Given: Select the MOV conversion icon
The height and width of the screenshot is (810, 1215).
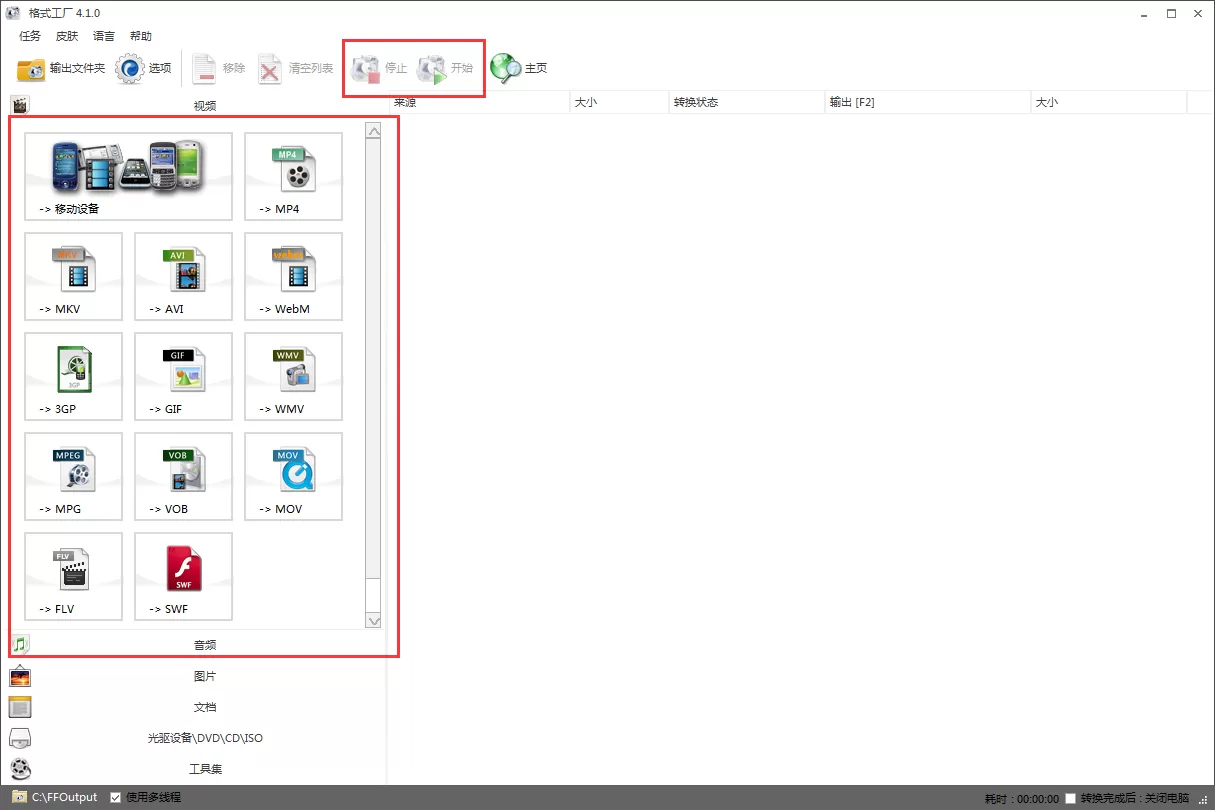Looking at the screenshot, I should [293, 476].
